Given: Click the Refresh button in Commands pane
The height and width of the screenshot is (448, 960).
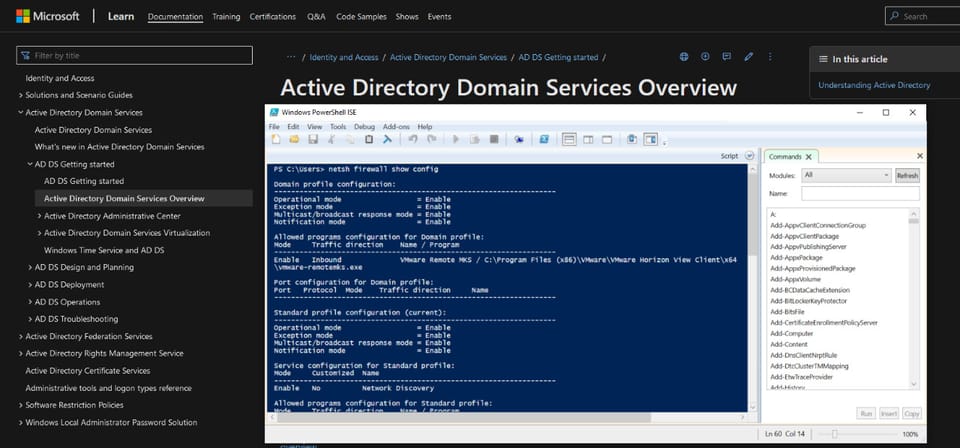Looking at the screenshot, I should click(x=906, y=175).
